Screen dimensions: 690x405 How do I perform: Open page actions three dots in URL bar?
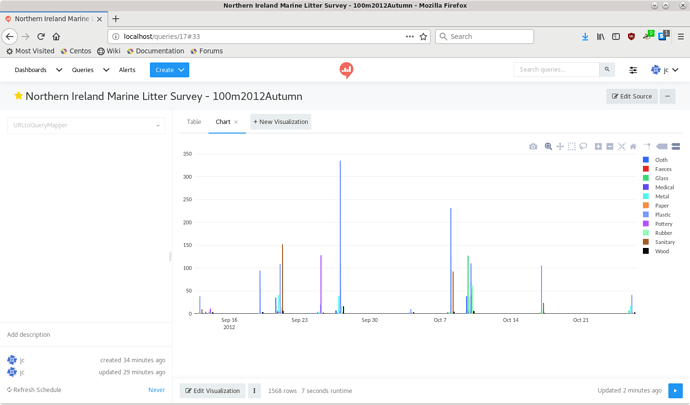point(410,37)
